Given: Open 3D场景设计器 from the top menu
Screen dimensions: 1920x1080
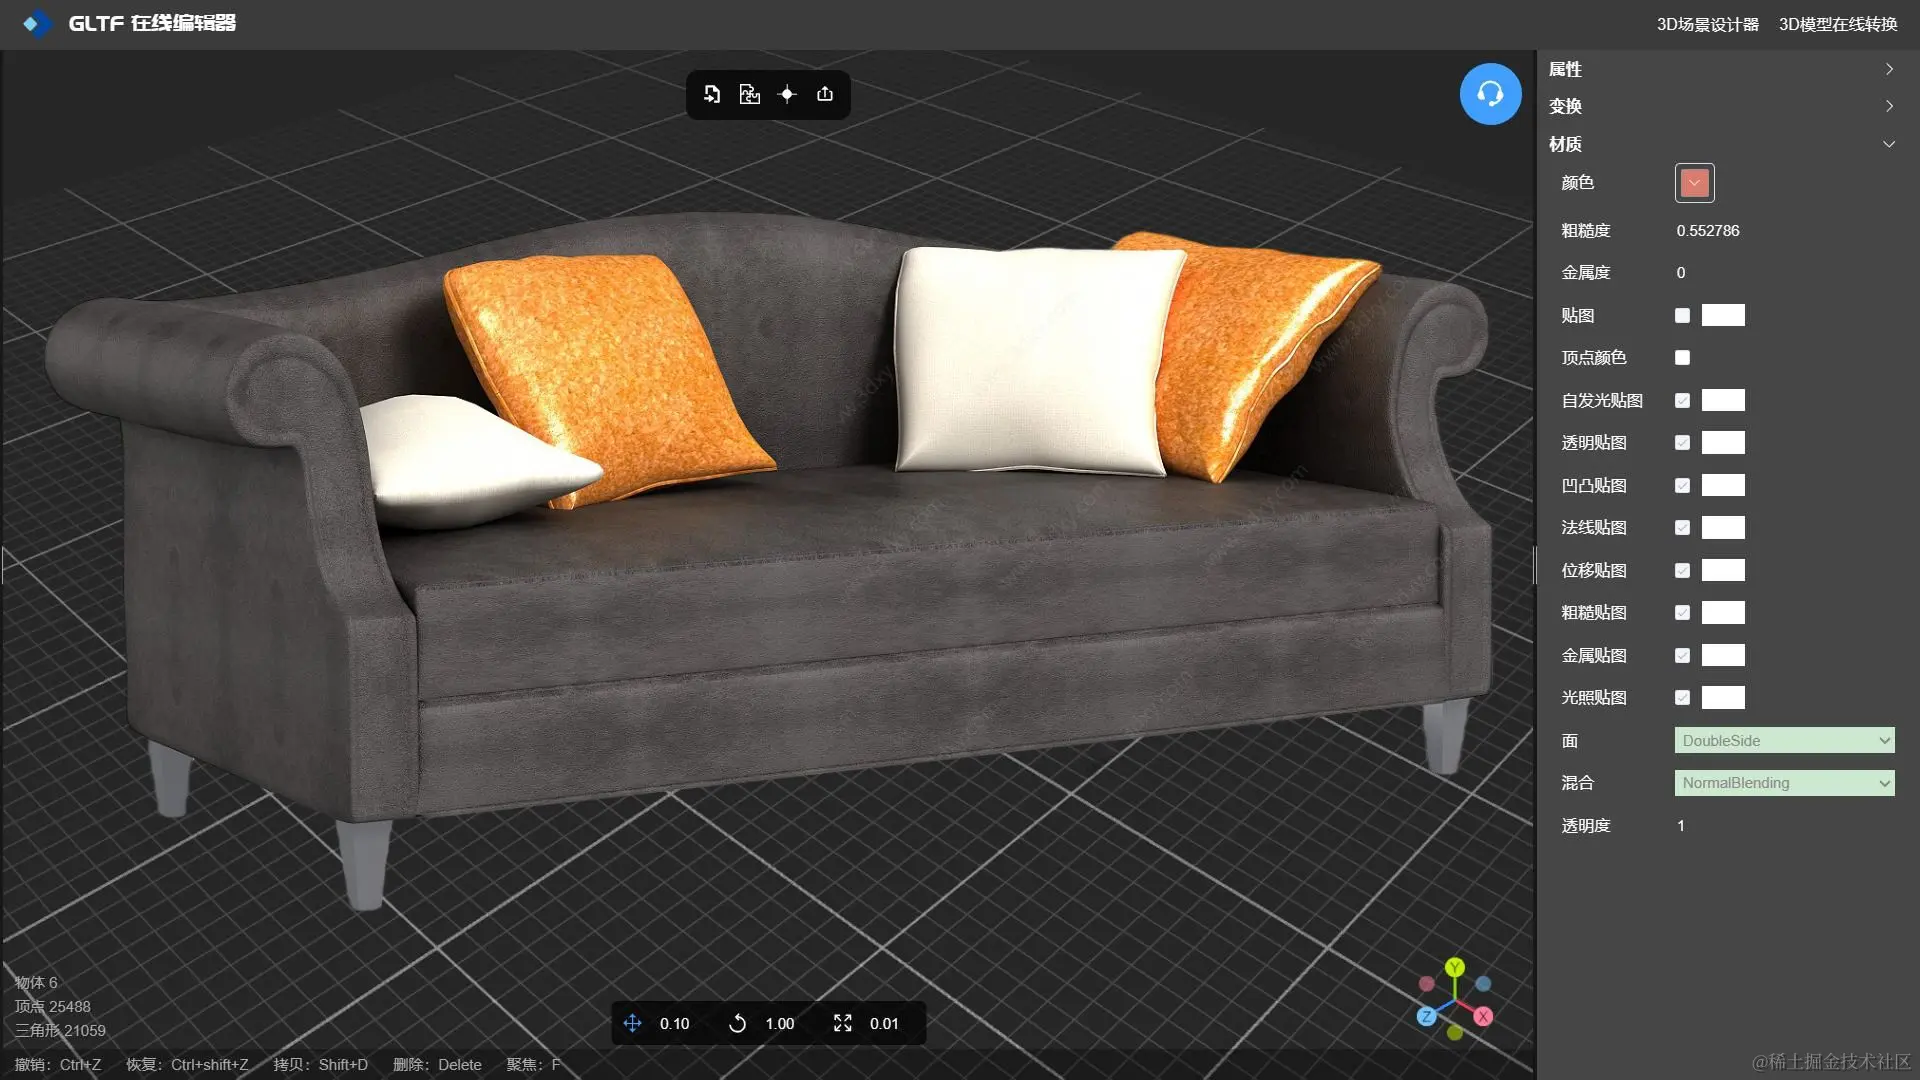Looking at the screenshot, I should (1707, 24).
